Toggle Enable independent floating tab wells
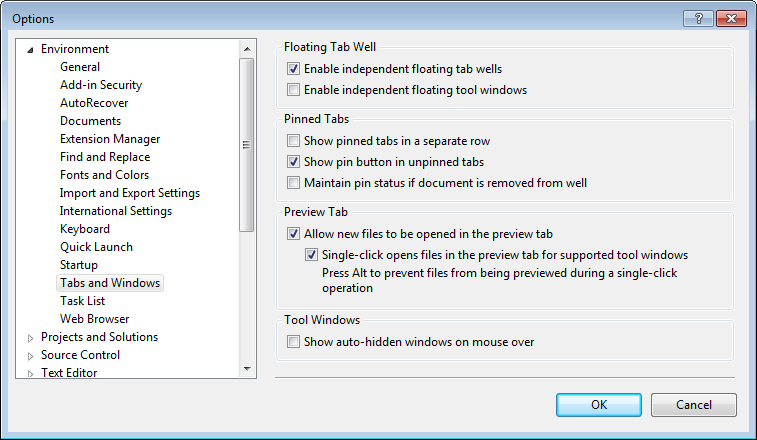757x440 pixels. click(293, 69)
